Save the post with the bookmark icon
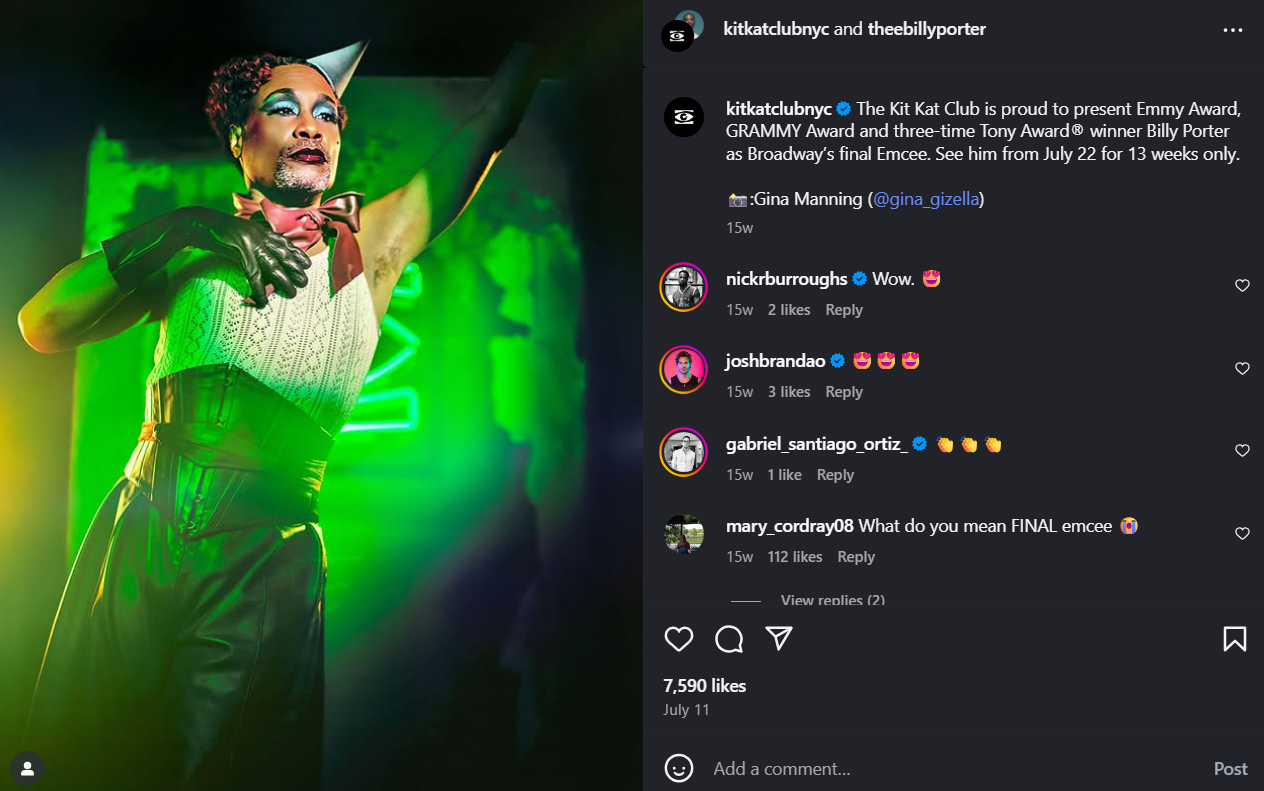Image resolution: width=1264 pixels, height=791 pixels. (1235, 639)
